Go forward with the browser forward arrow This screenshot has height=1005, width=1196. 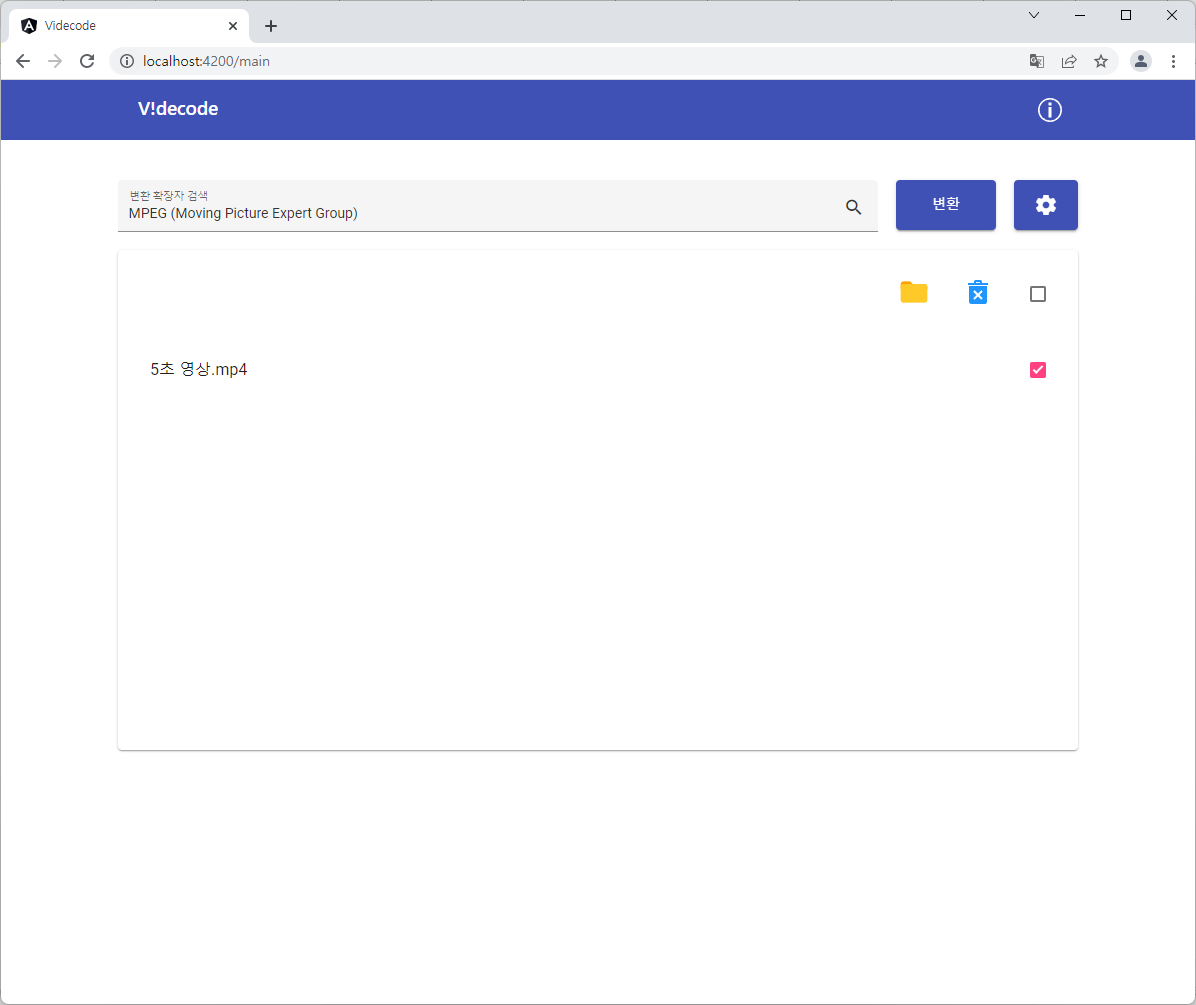(x=55, y=61)
